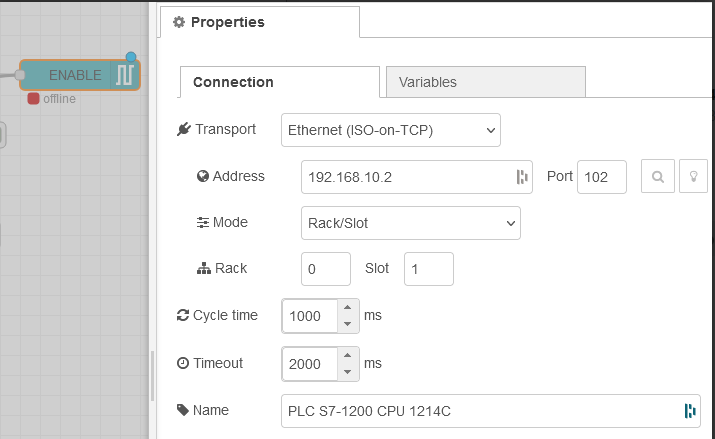This screenshot has height=439, width=715.
Task: Click the type icon inside Name field
Action: (x=690, y=410)
